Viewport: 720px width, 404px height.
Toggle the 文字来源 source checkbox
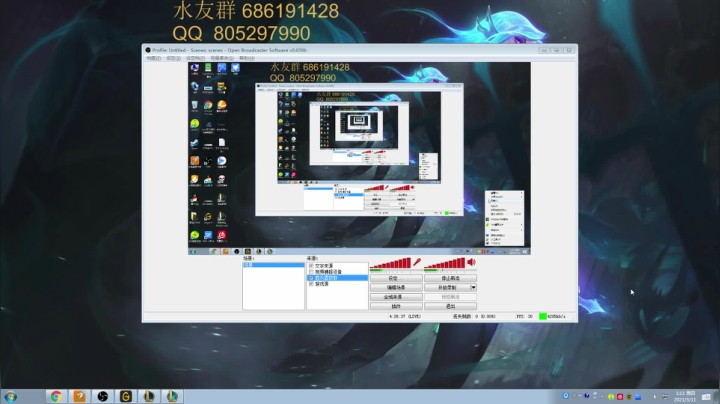311,266
